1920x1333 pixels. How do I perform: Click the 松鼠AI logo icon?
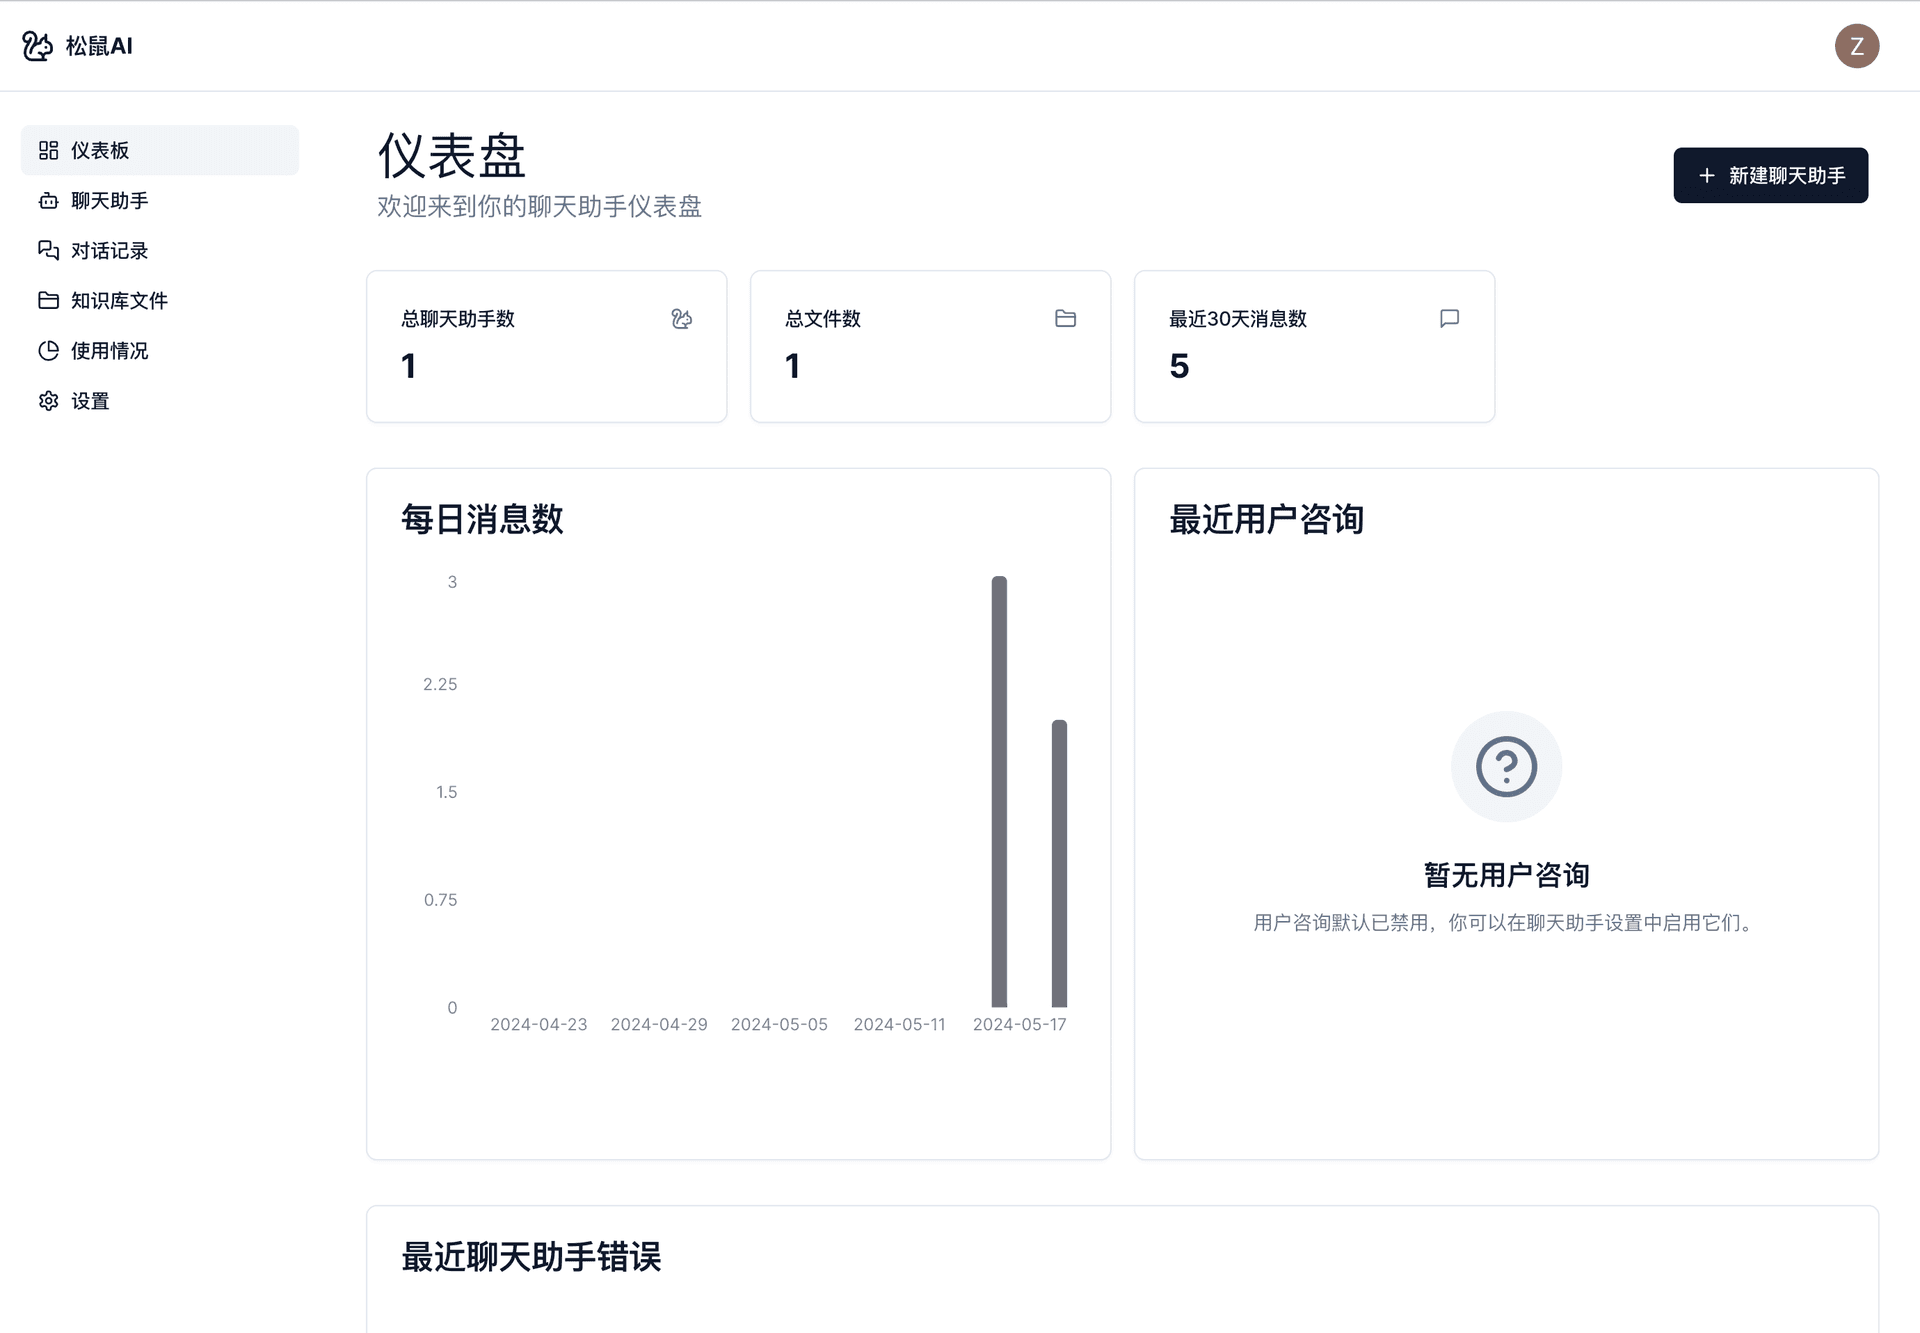coord(36,45)
